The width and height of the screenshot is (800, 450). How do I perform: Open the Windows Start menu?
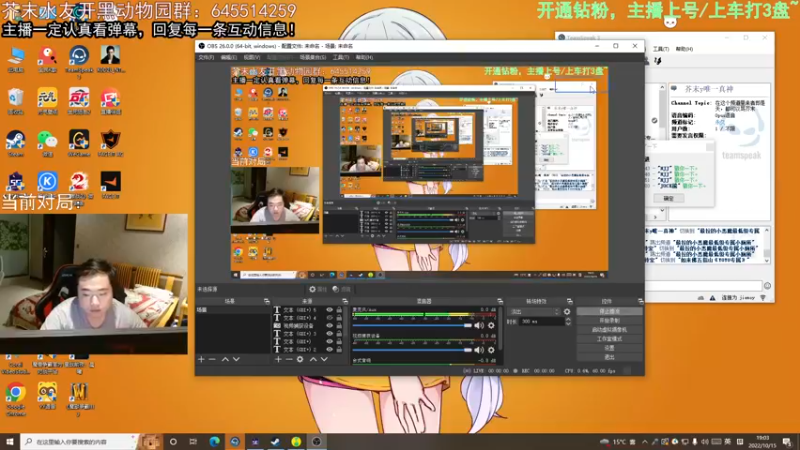(9, 441)
